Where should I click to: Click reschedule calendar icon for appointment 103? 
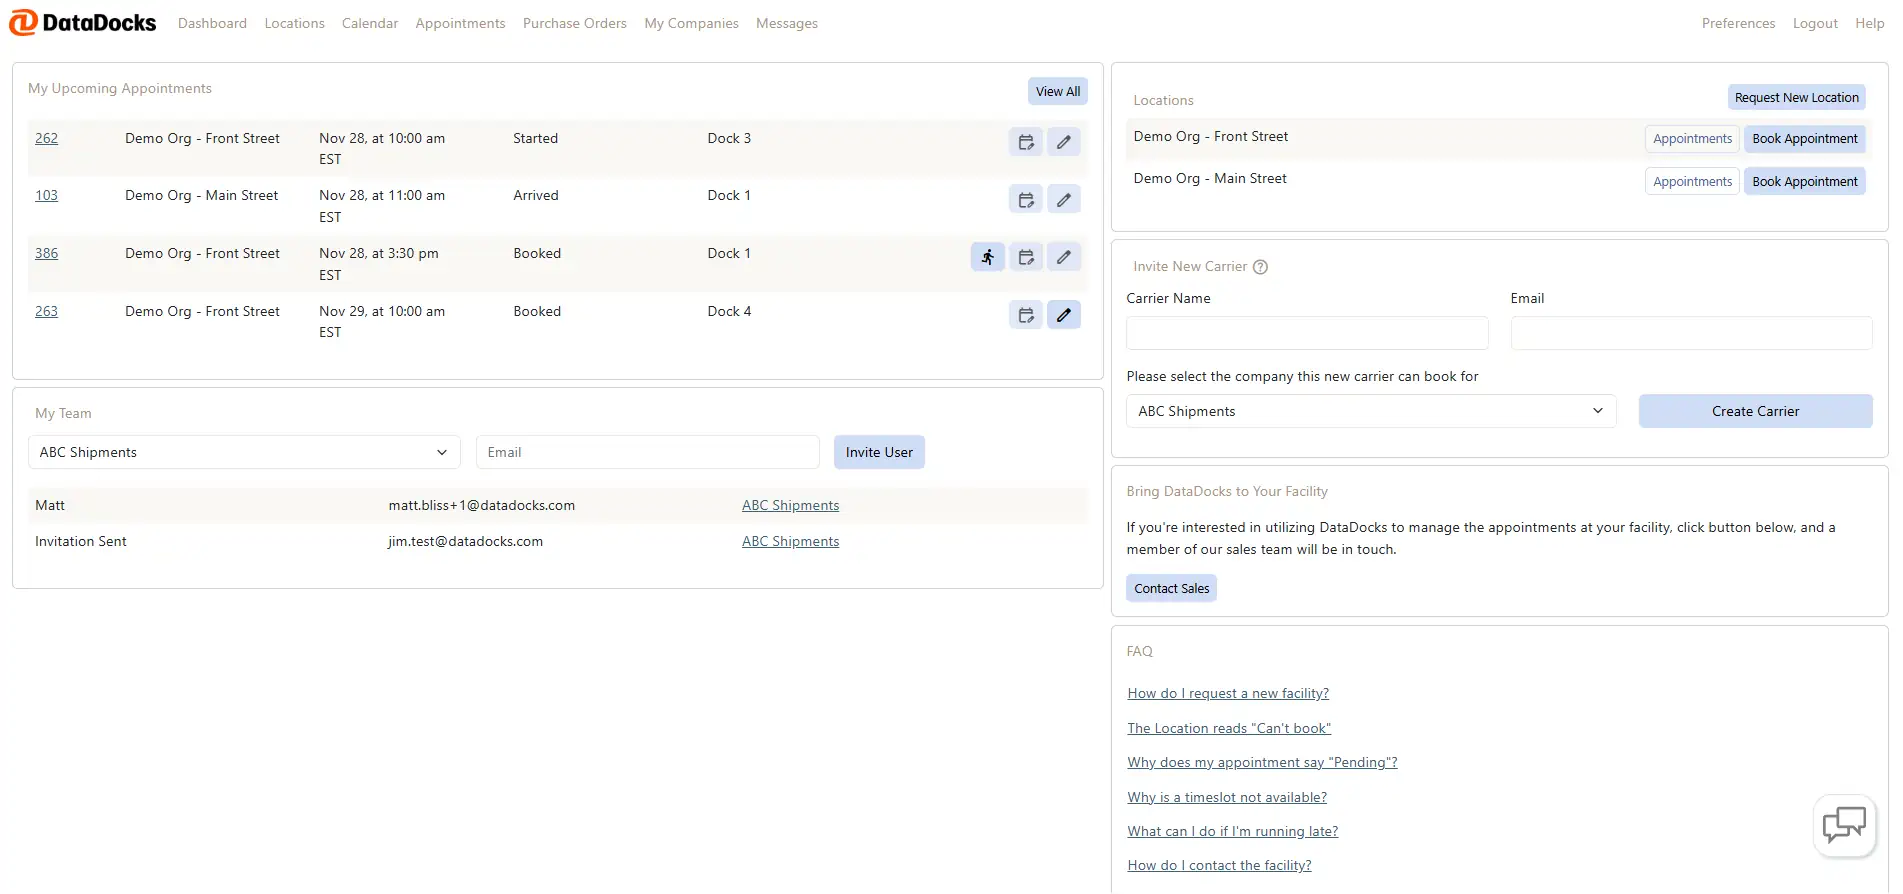point(1025,200)
